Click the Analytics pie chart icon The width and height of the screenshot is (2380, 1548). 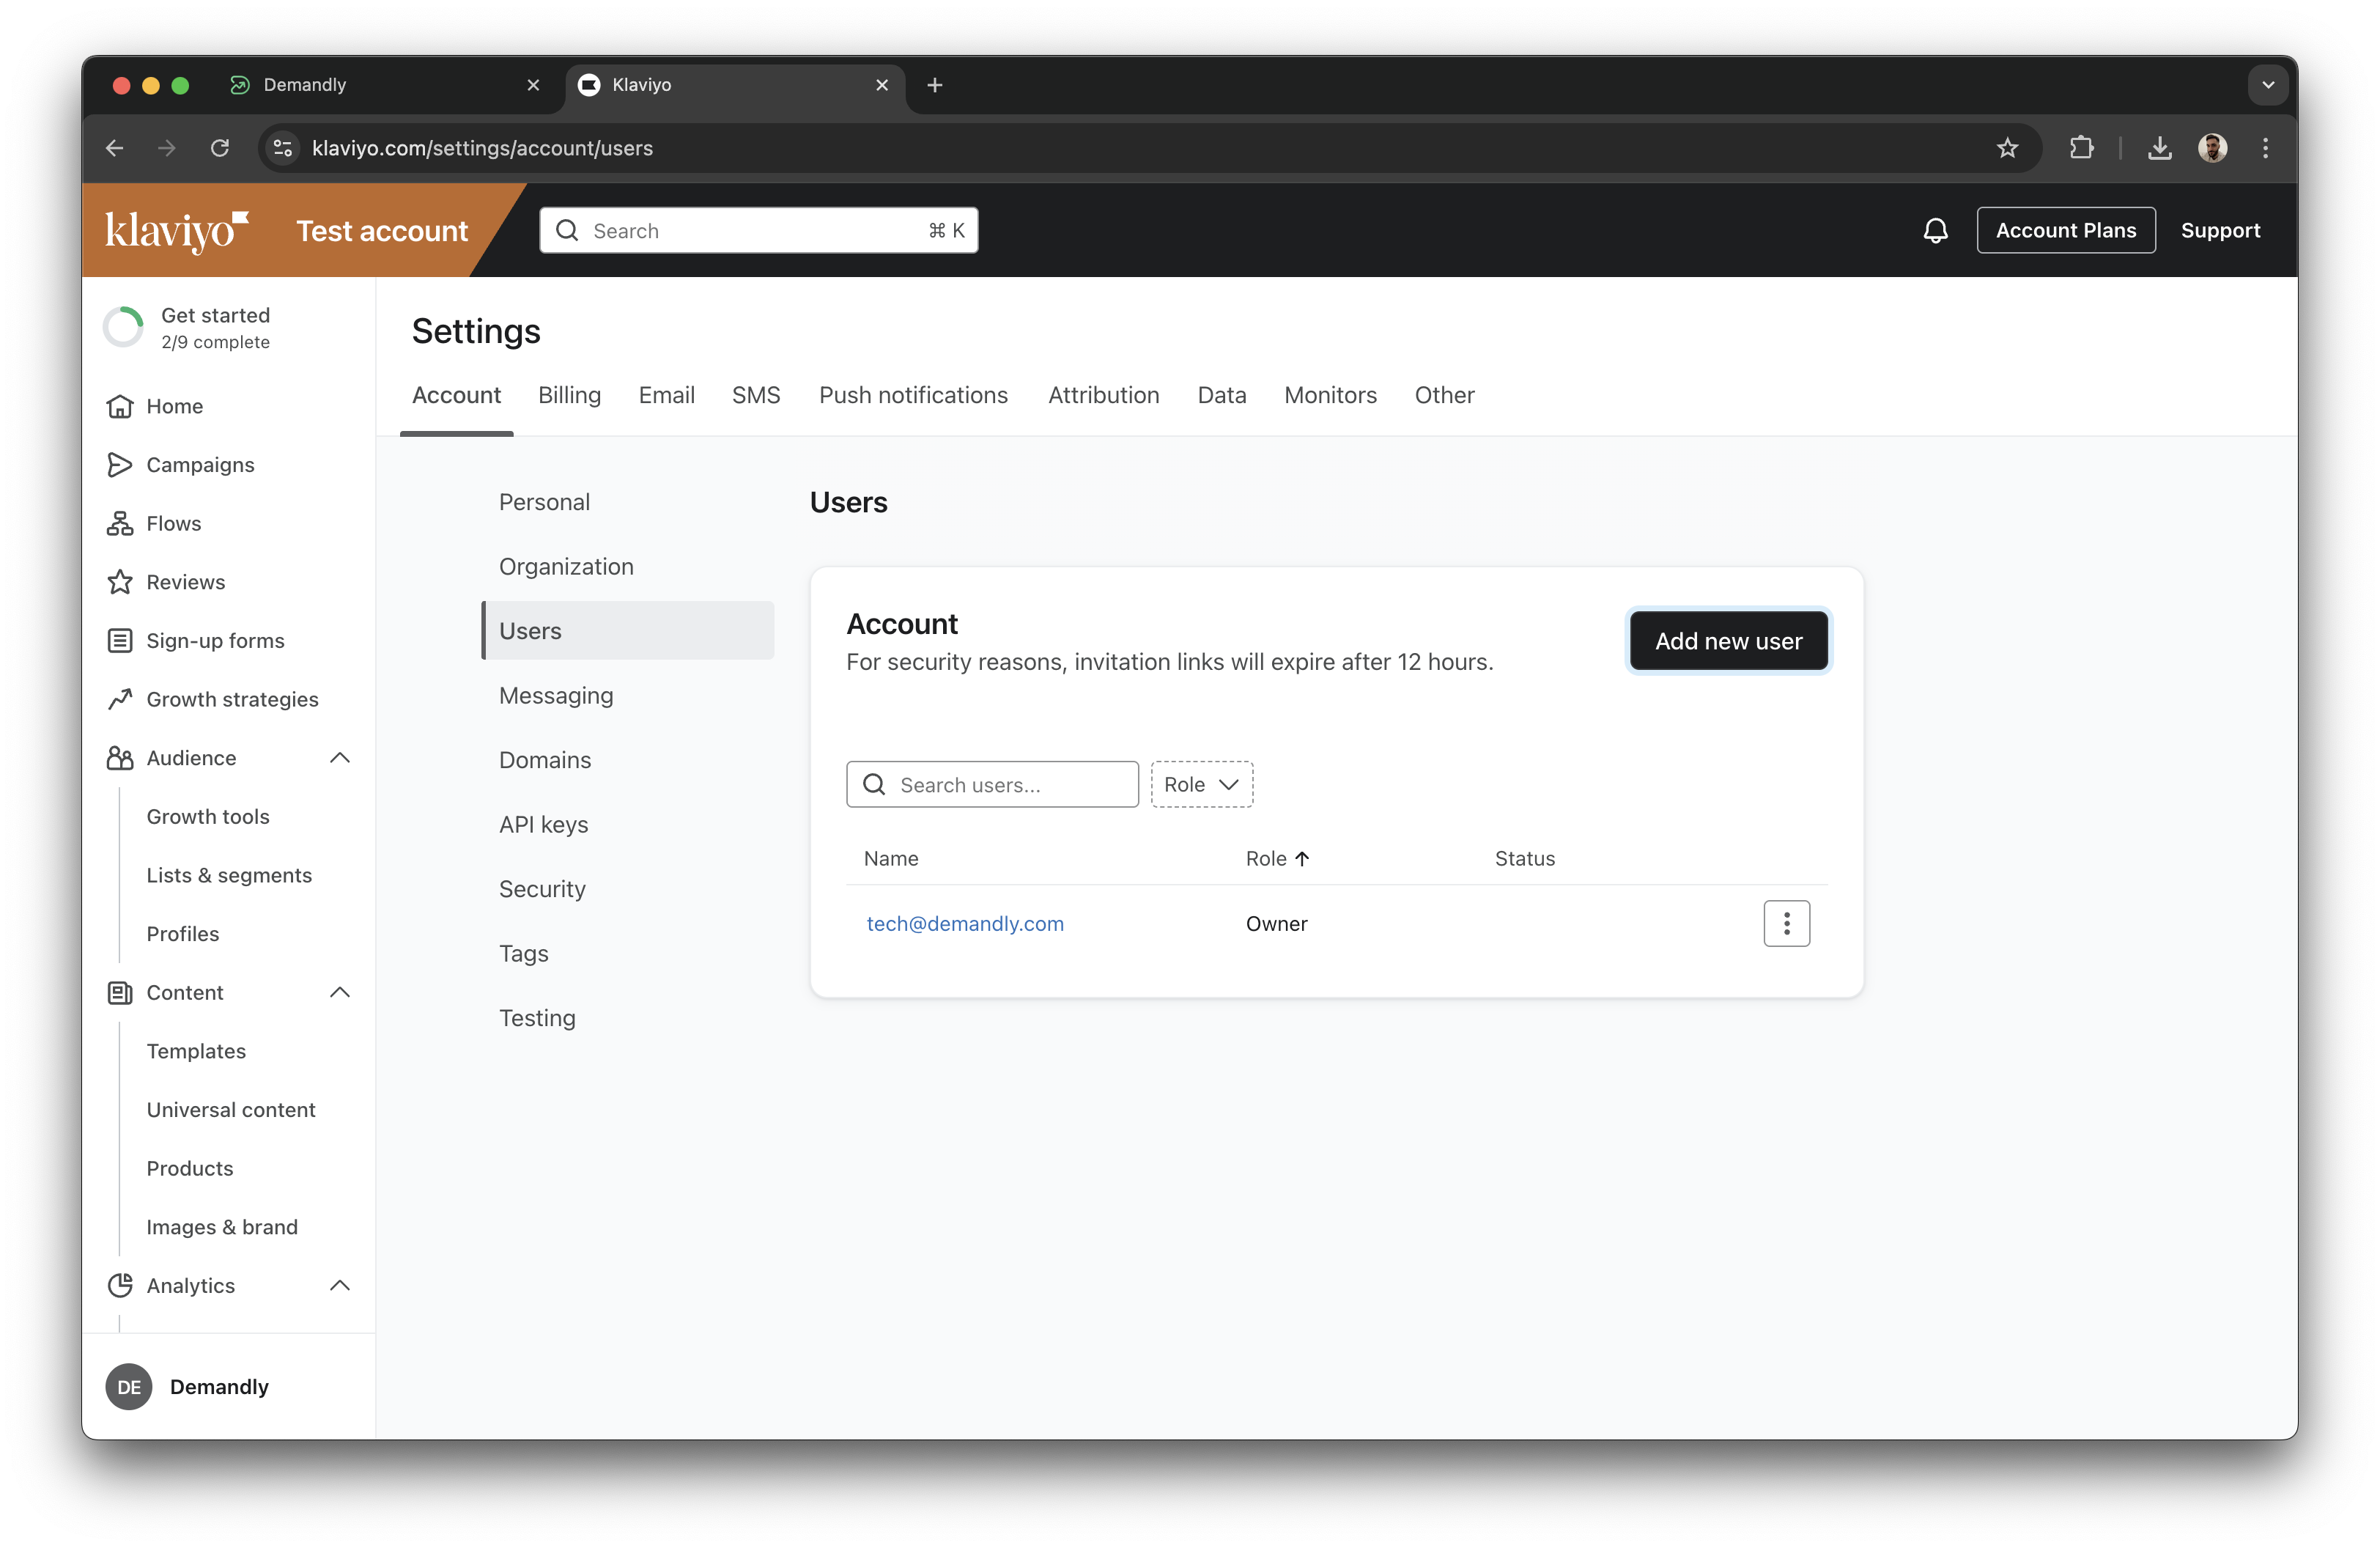pos(120,1286)
